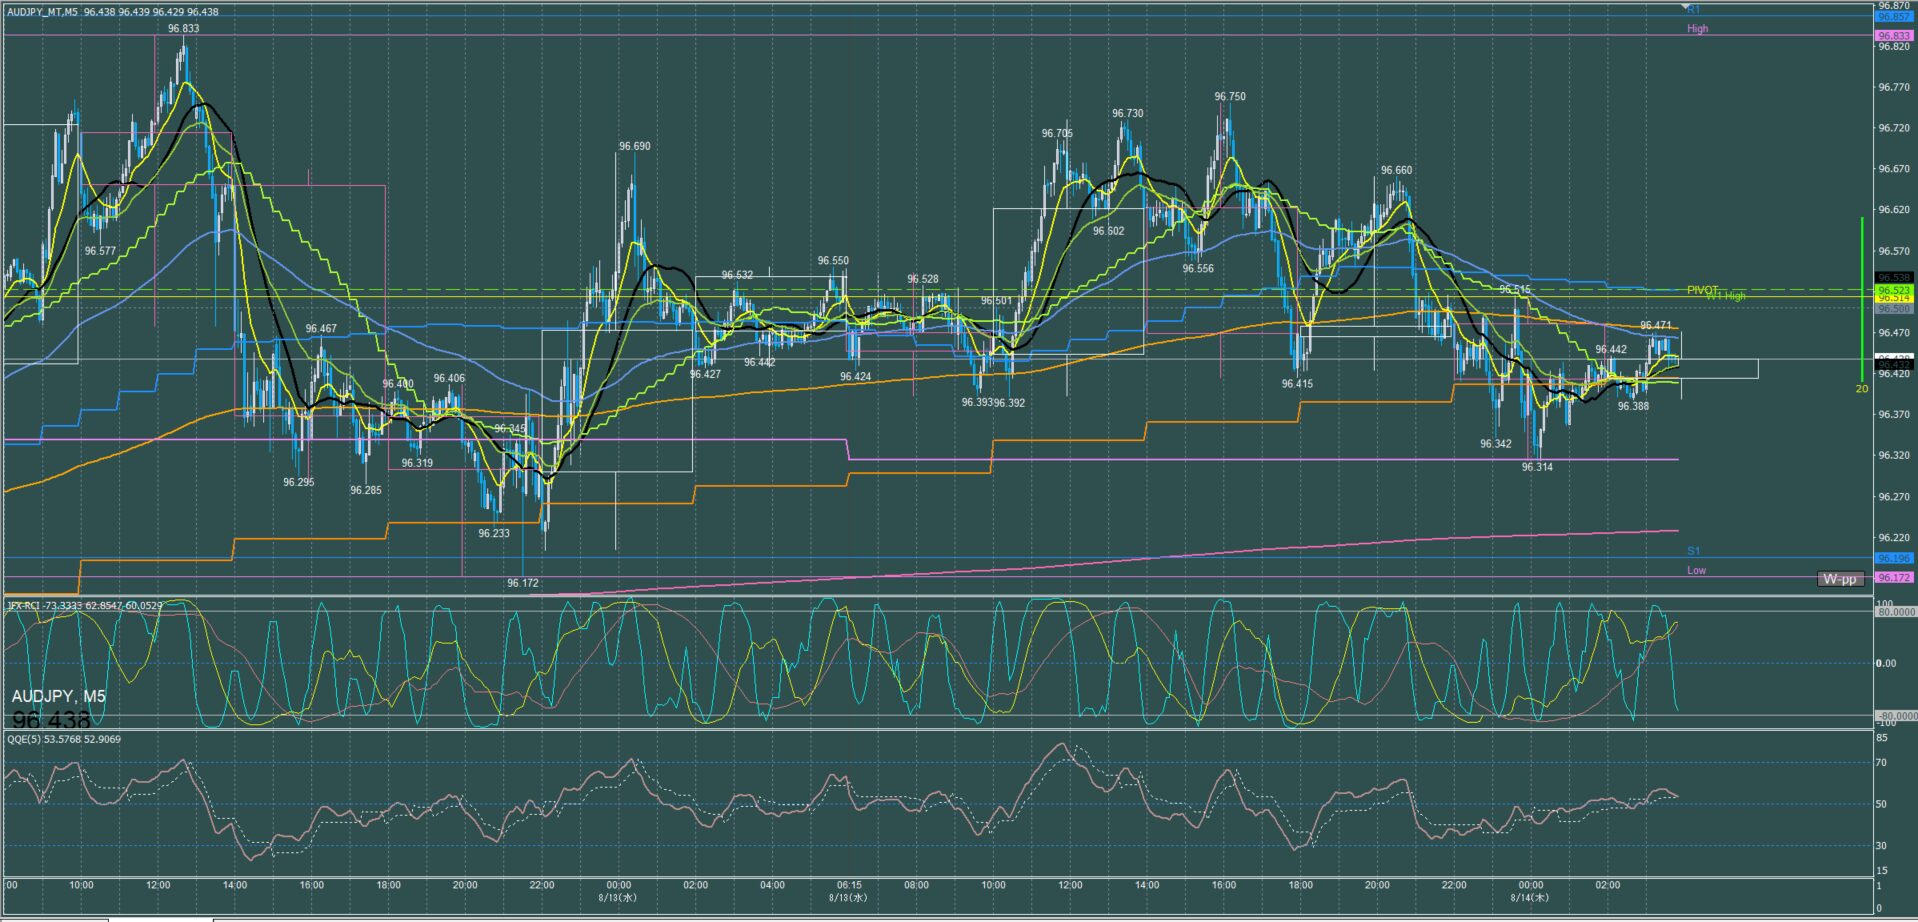Viewport: 1918px width, 922px height.
Task: Click the 96.577 price label
Action: pos(100,251)
